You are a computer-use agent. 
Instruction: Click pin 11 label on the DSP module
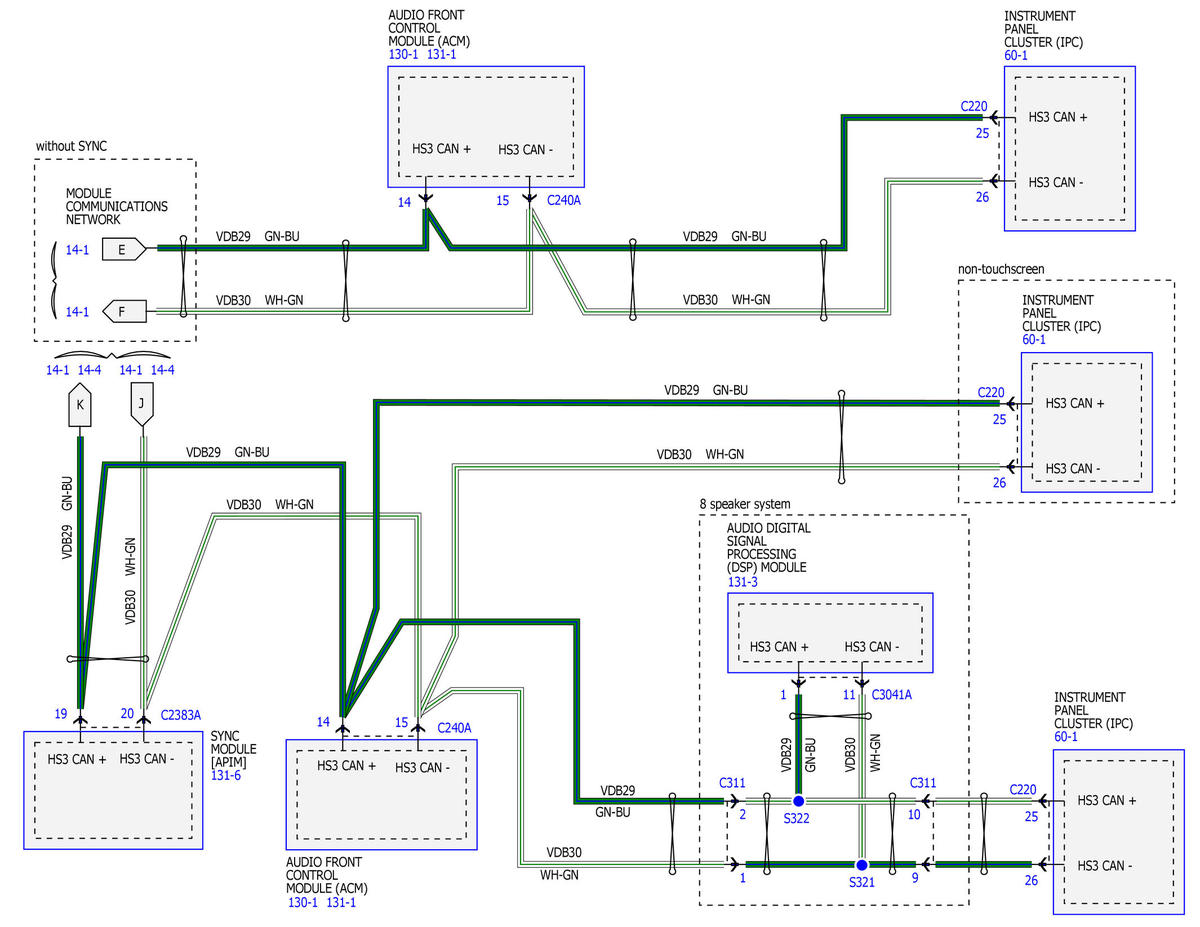click(848, 694)
